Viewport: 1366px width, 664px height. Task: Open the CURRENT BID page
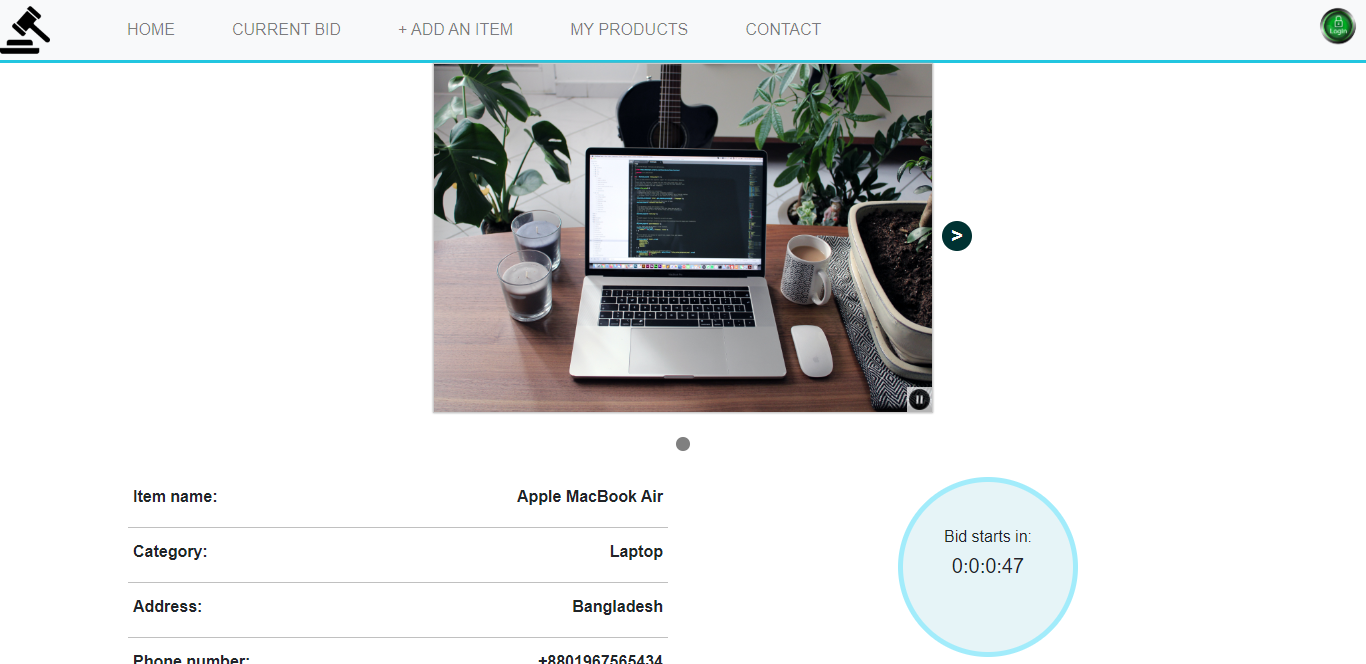286,30
